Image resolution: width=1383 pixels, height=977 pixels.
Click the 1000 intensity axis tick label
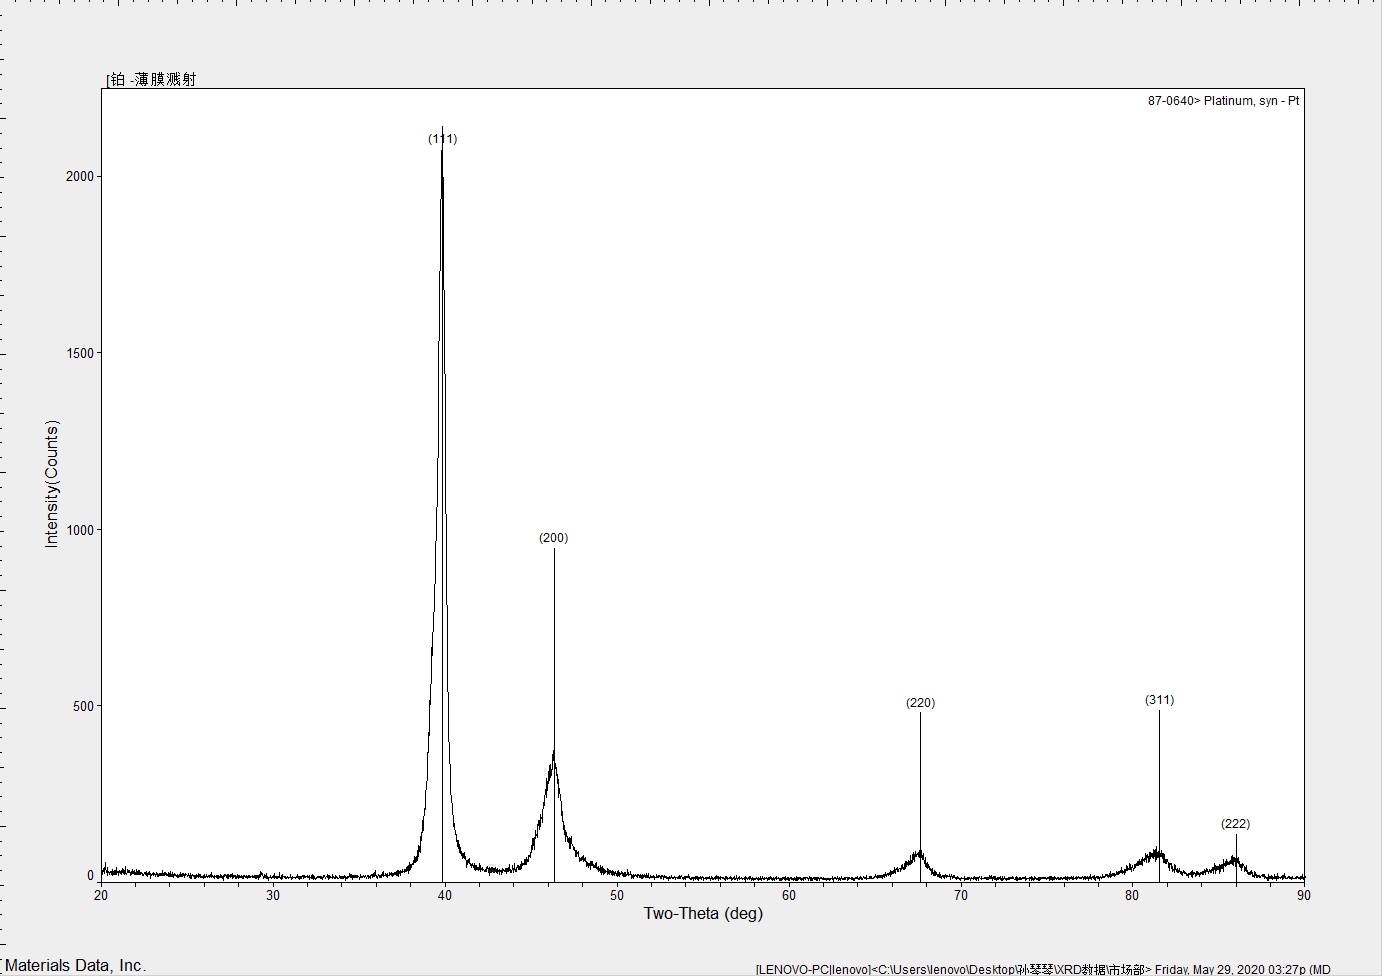(80, 530)
